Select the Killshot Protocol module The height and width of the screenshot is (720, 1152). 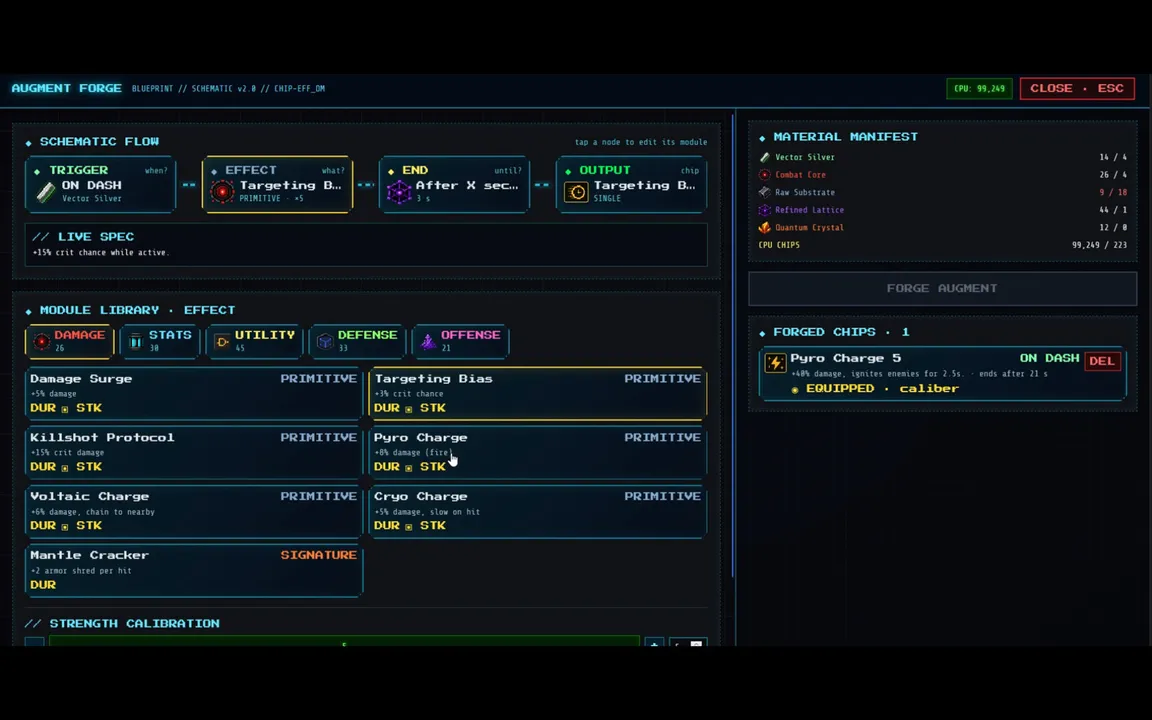pos(194,452)
